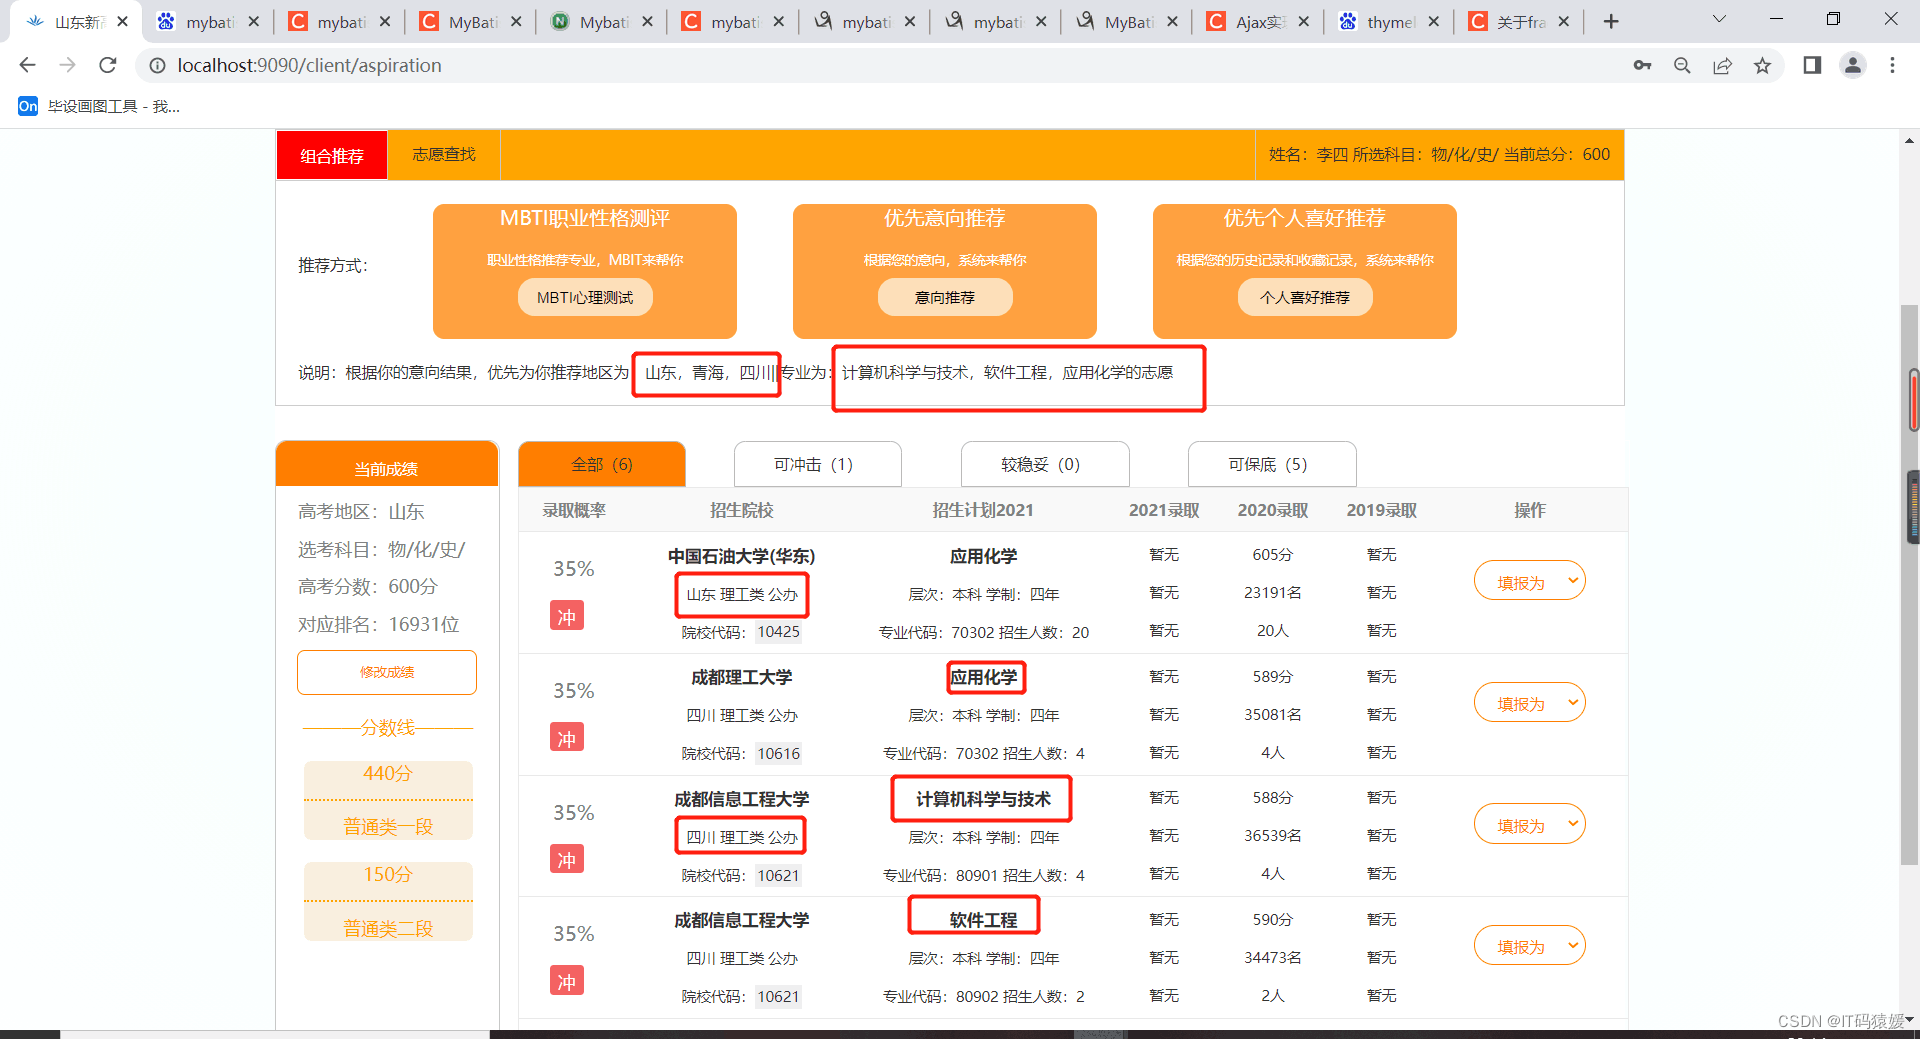Click the 440分 score line
This screenshot has width=1920, height=1039.
click(x=387, y=773)
